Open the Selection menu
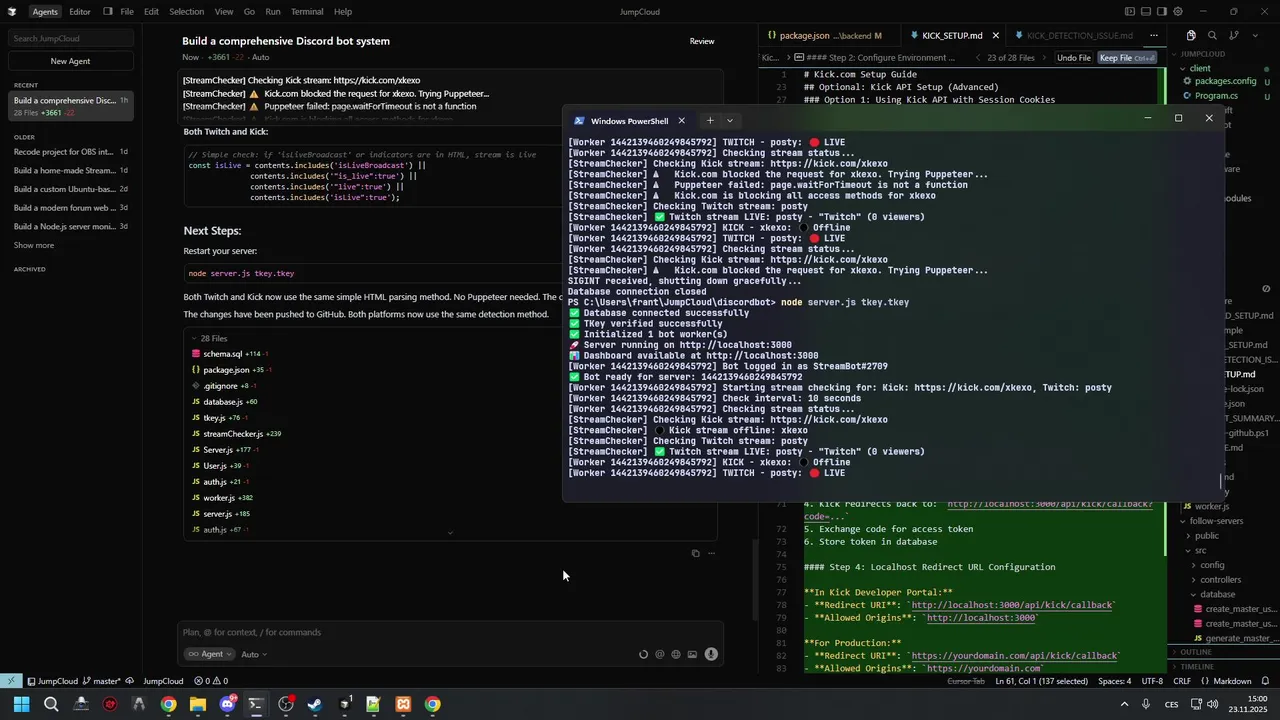Viewport: 1280px width, 720px height. coord(186,12)
